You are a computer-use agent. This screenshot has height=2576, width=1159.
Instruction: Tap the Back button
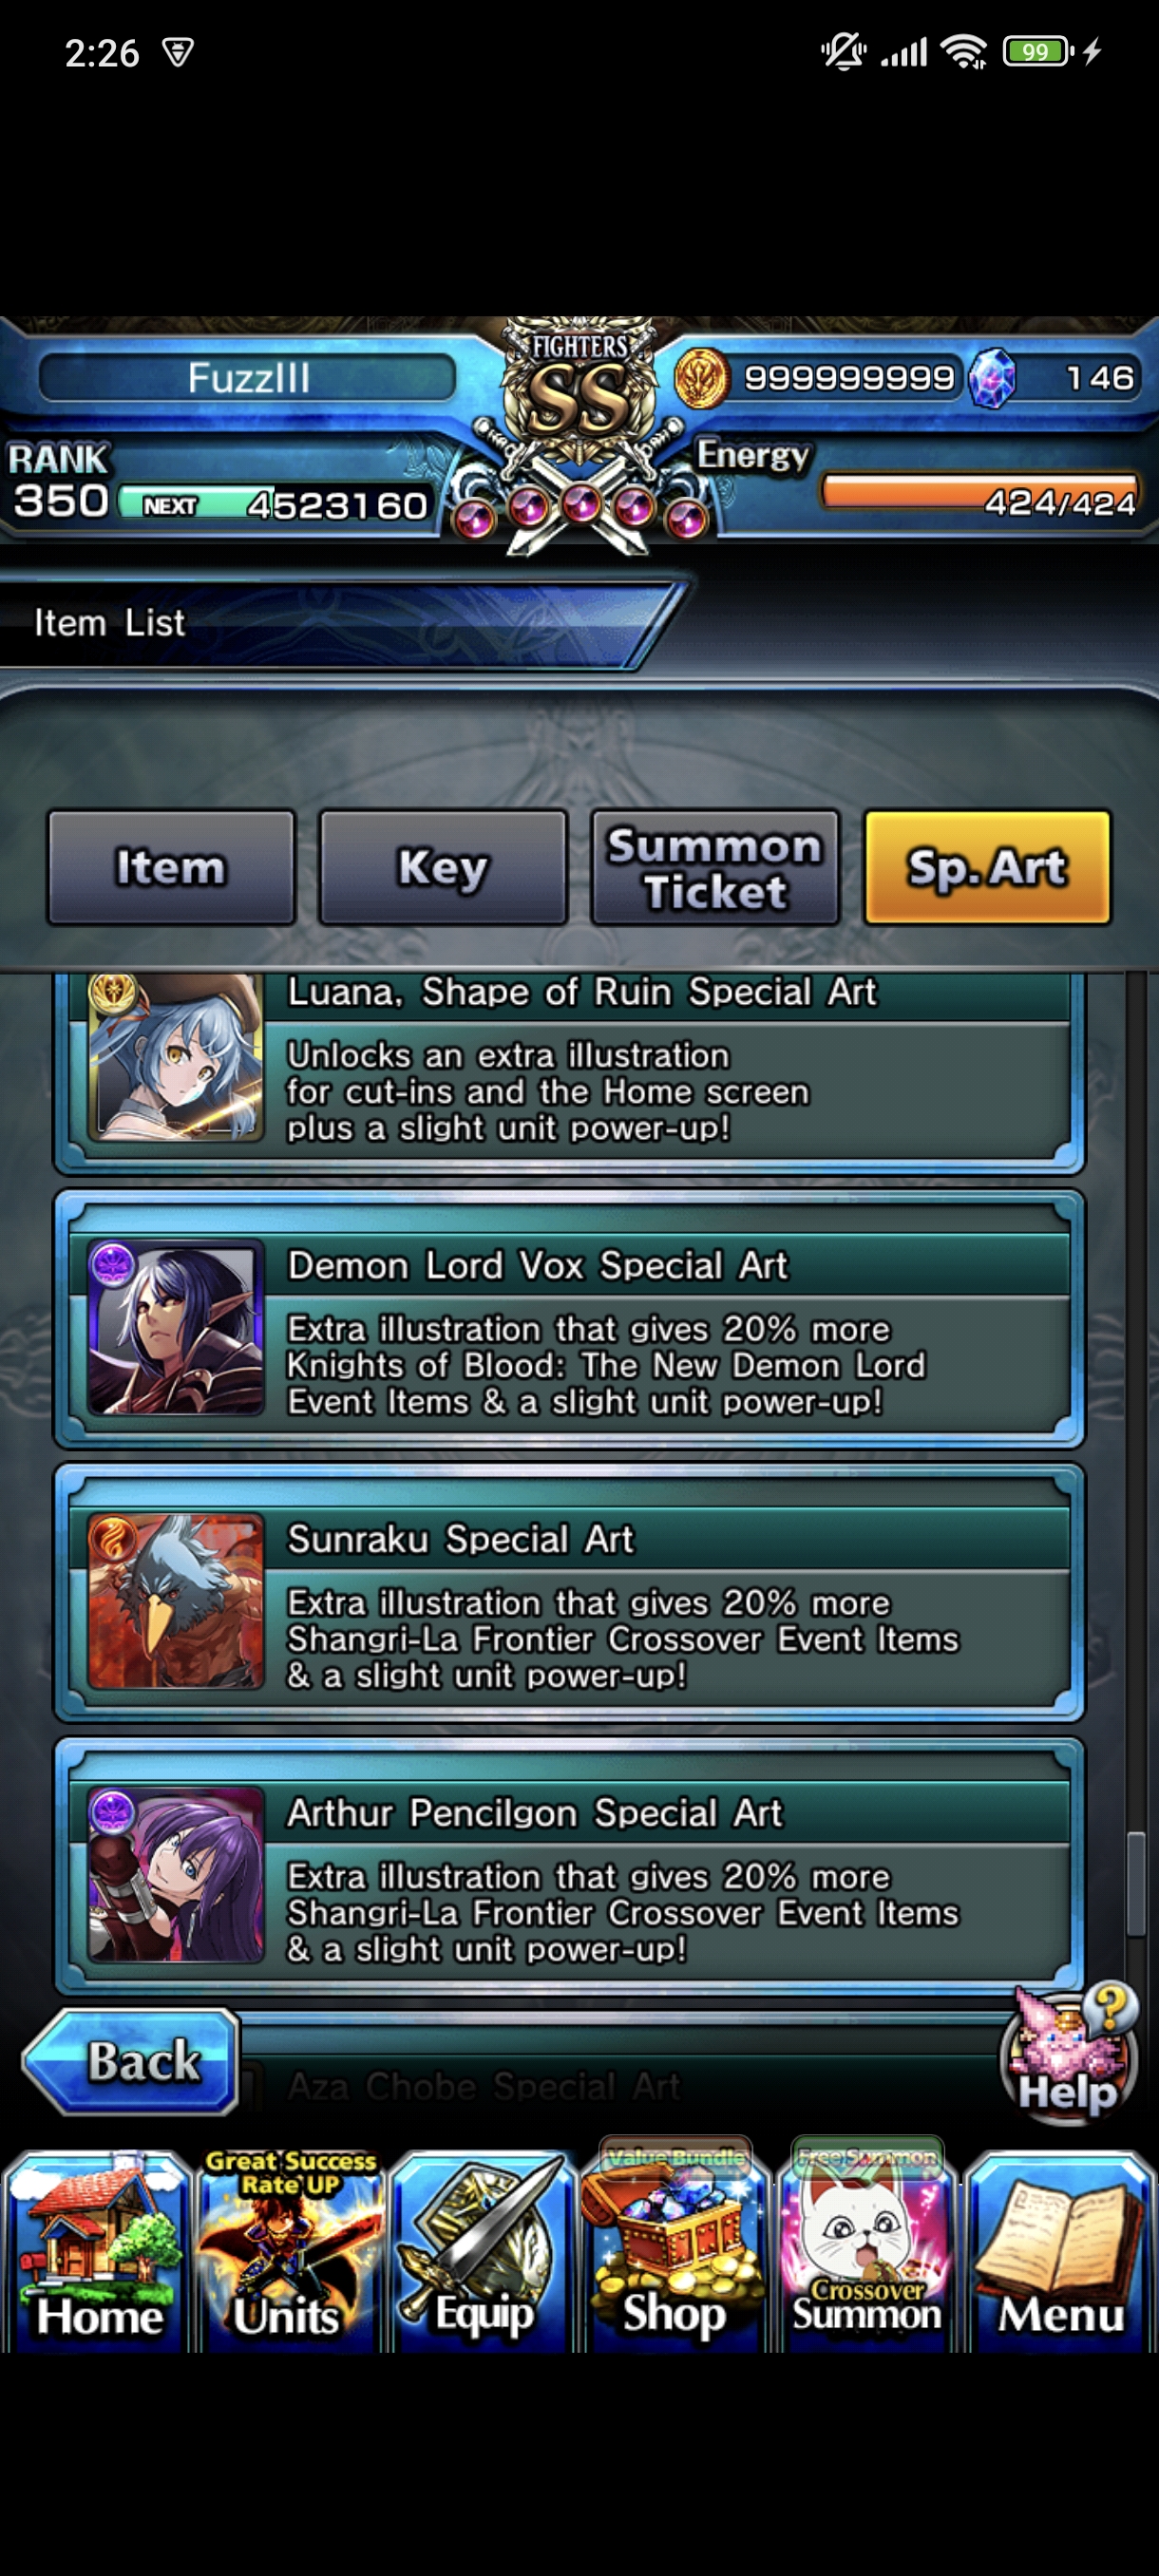pos(131,2061)
